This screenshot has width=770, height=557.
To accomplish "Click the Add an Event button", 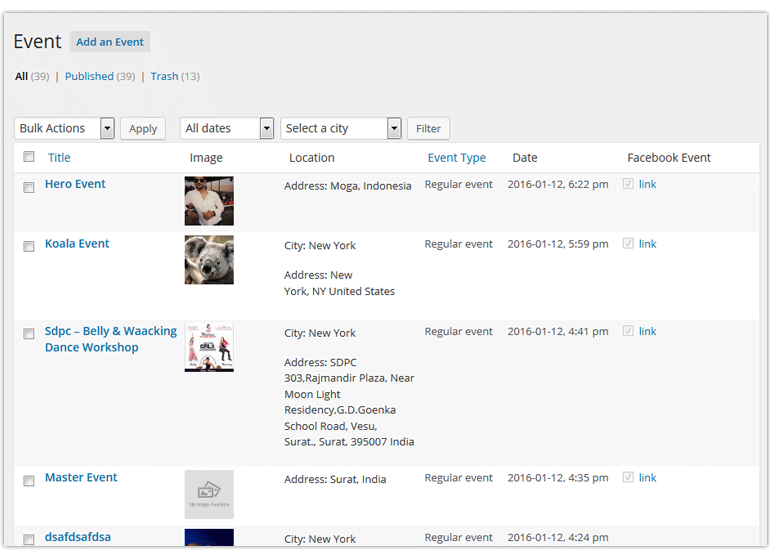I will (110, 42).
